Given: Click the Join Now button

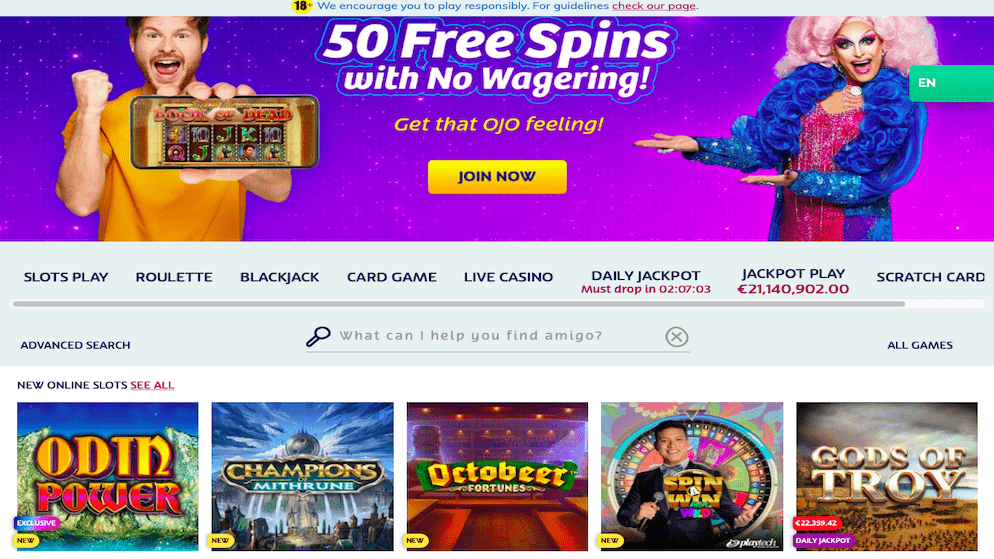Looking at the screenshot, I should (497, 176).
